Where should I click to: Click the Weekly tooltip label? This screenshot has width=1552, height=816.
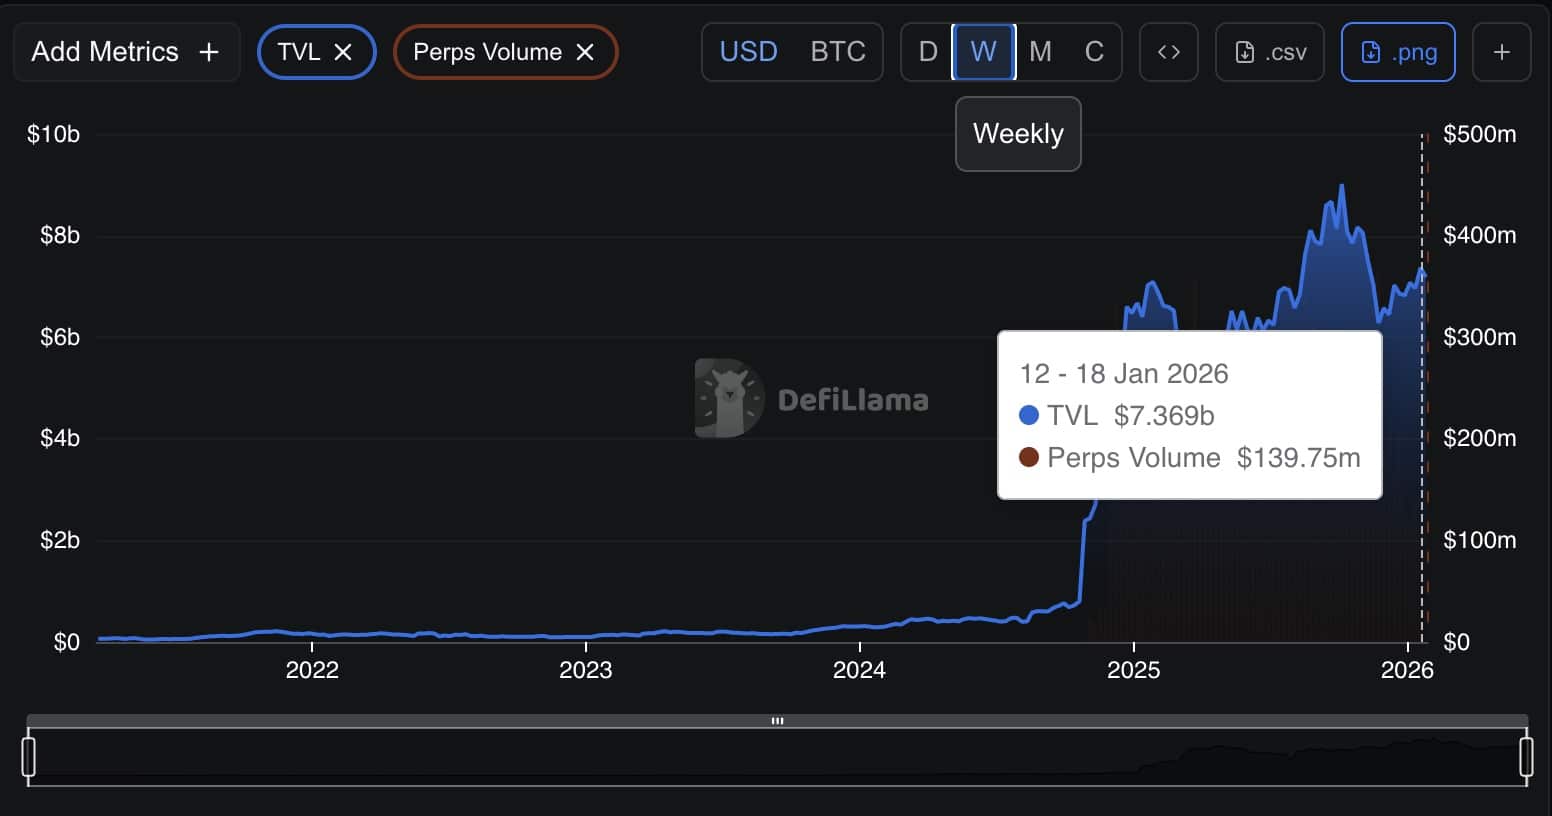[1017, 134]
